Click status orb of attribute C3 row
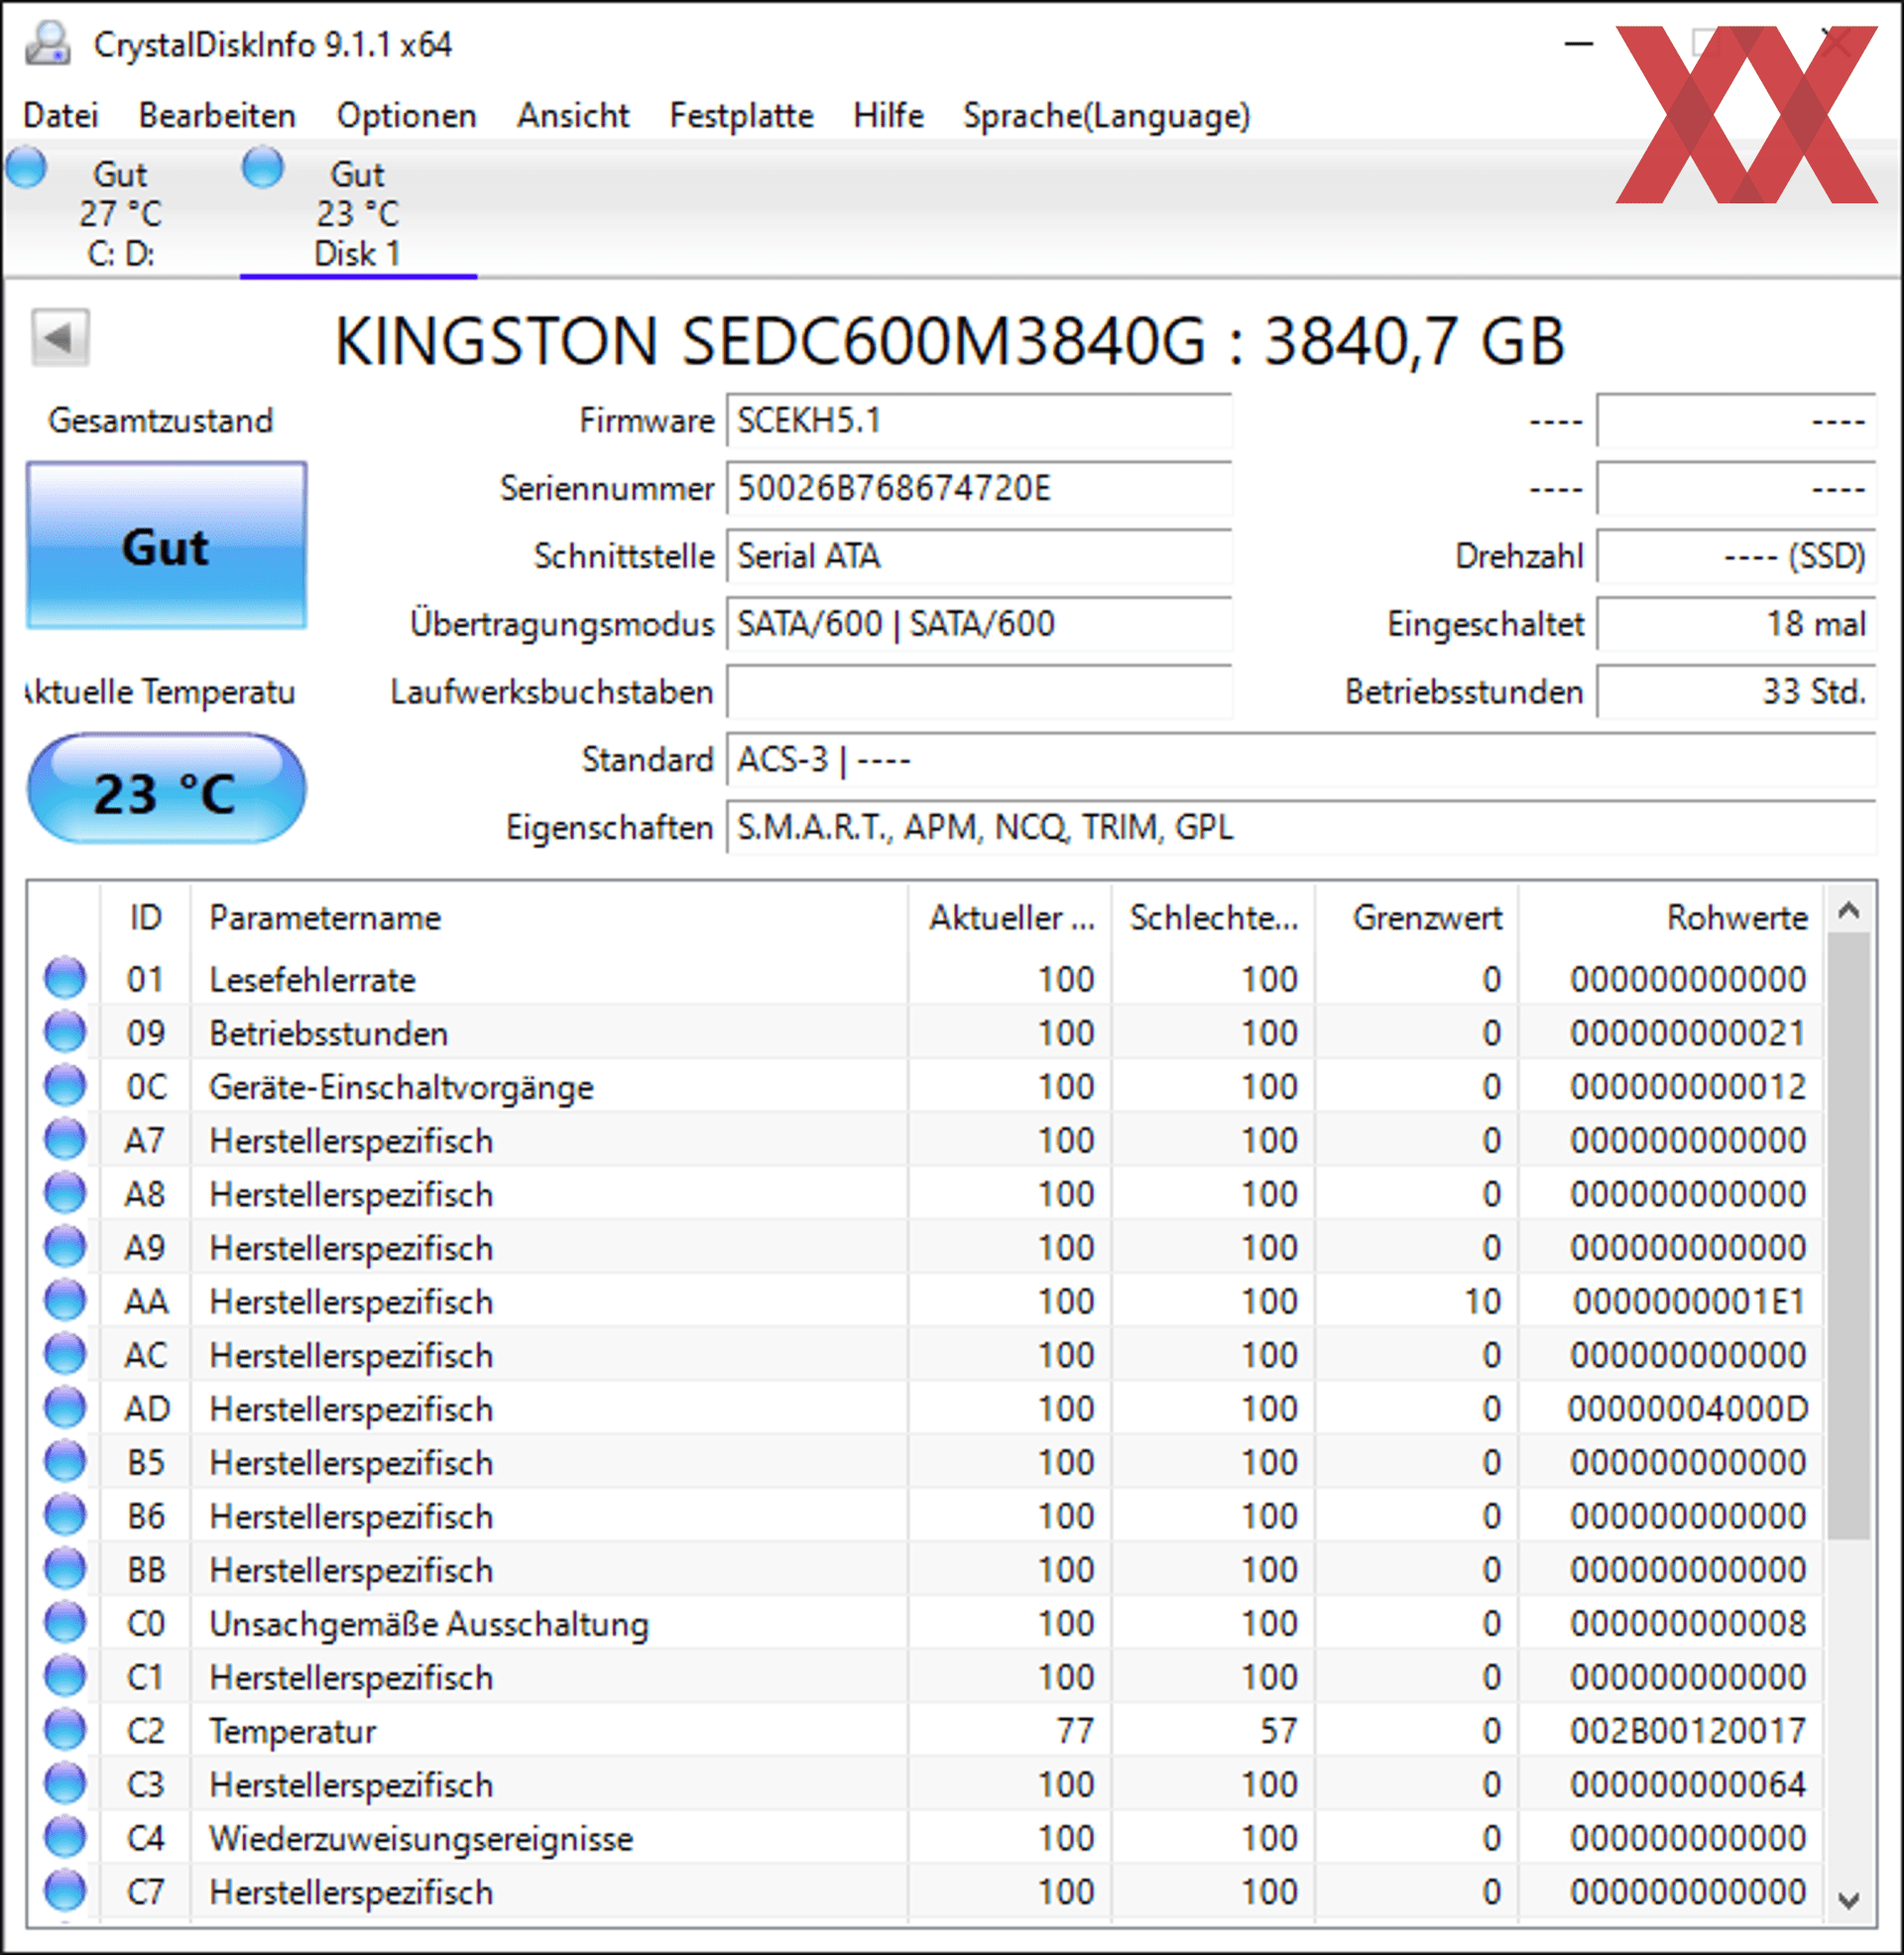 tap(65, 1785)
